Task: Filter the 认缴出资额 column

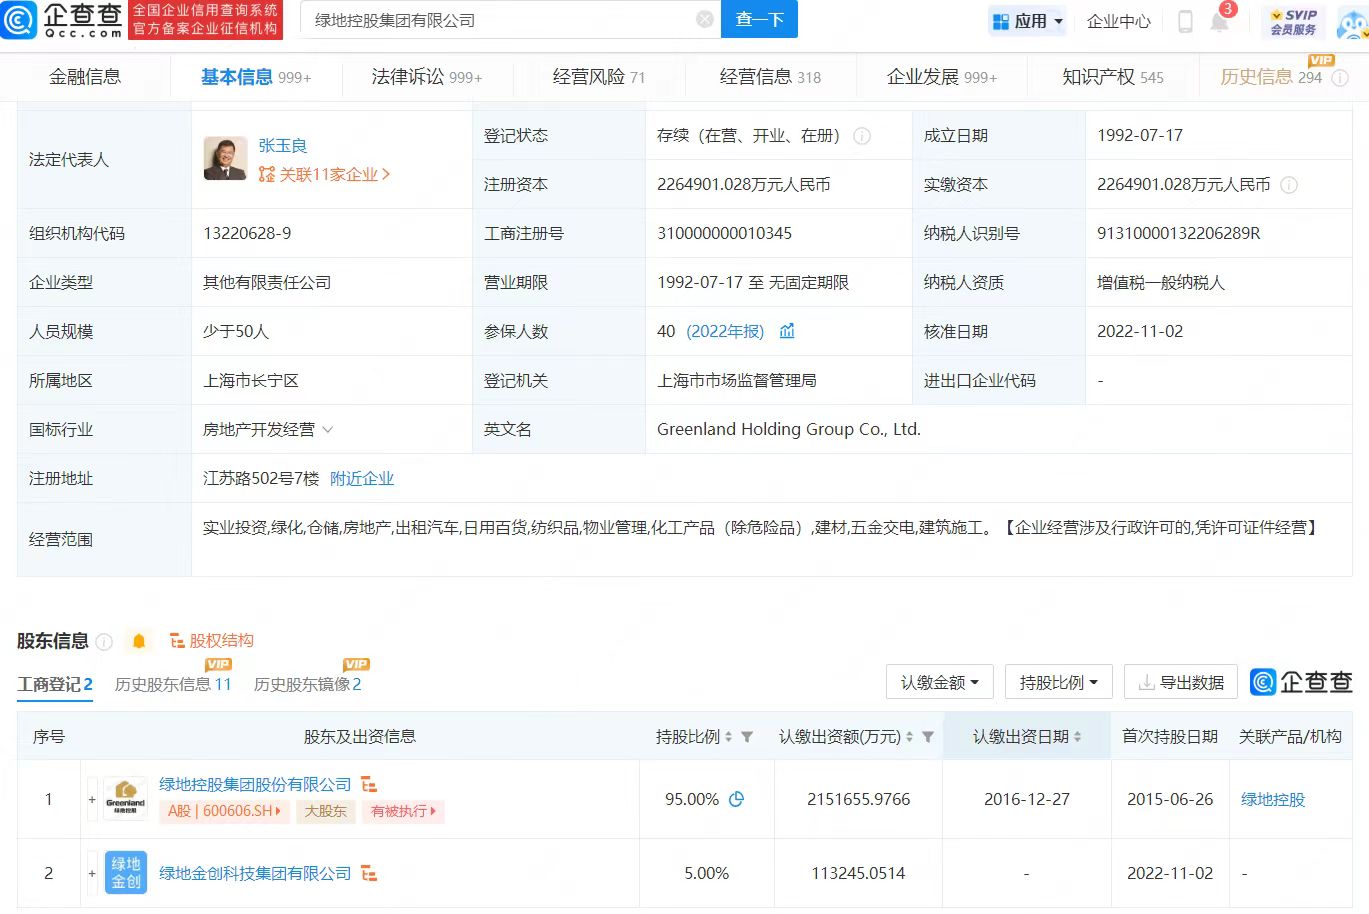Action: click(x=928, y=737)
